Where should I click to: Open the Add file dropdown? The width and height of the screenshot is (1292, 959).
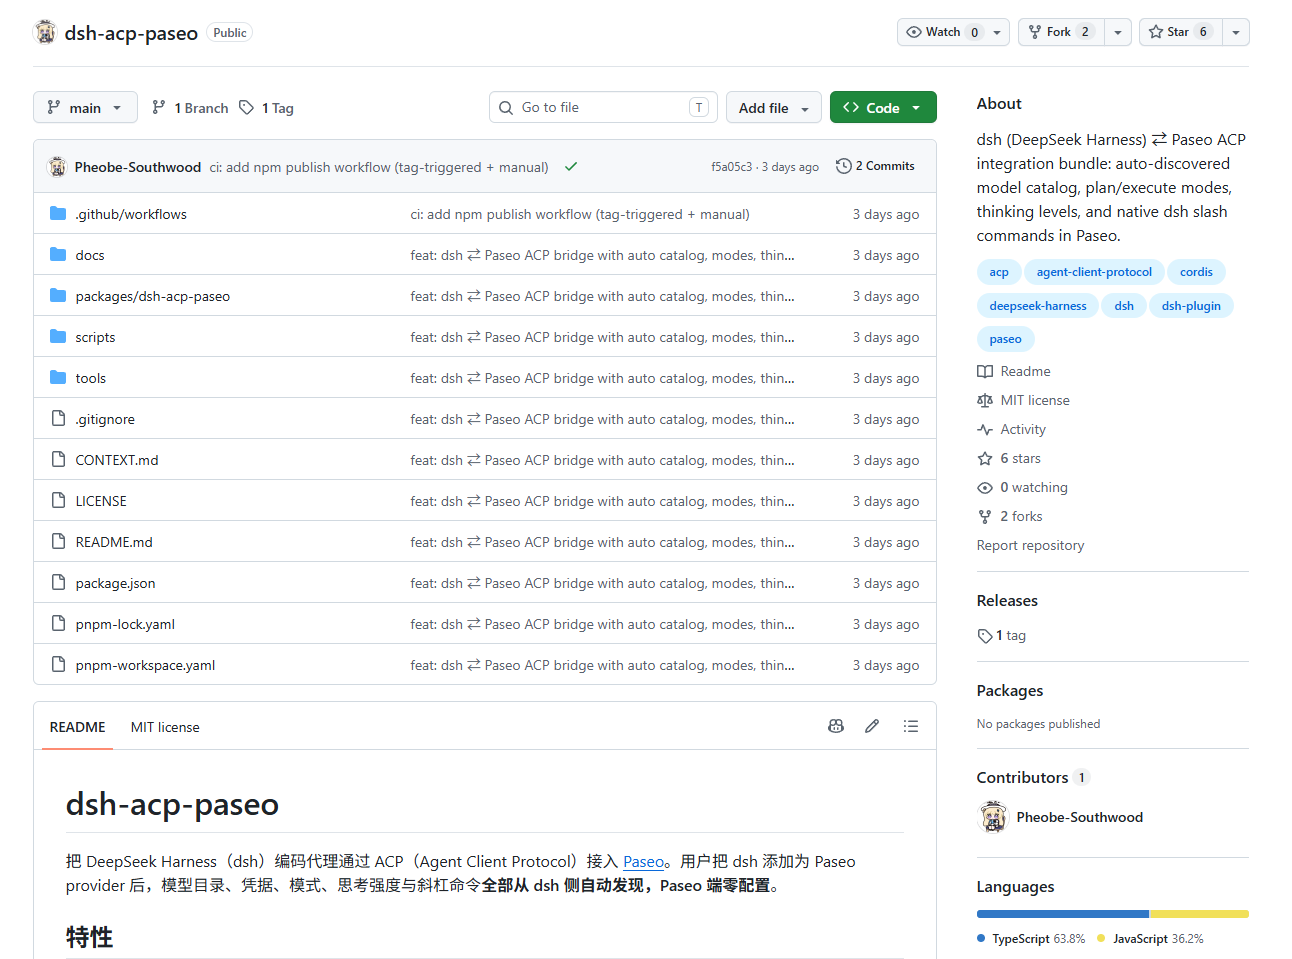click(774, 107)
